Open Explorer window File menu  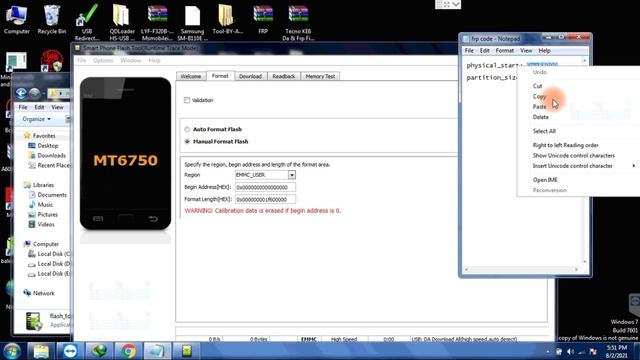(x=23, y=107)
